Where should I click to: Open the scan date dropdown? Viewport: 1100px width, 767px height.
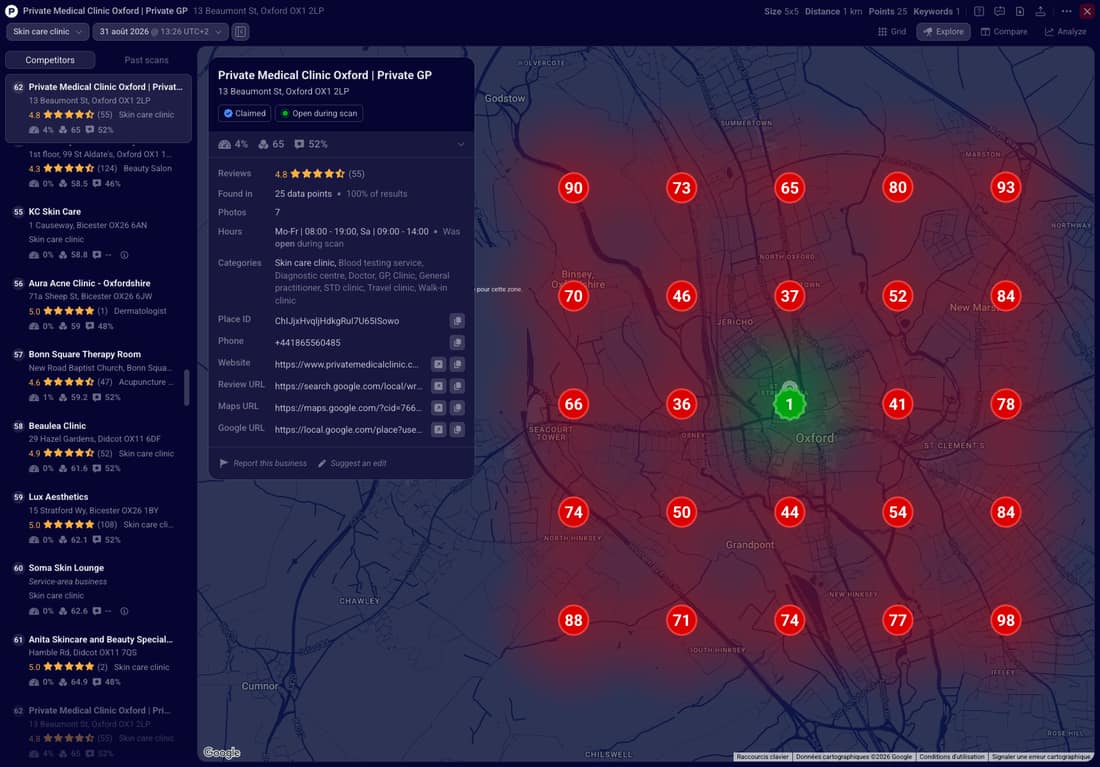[x=161, y=32]
